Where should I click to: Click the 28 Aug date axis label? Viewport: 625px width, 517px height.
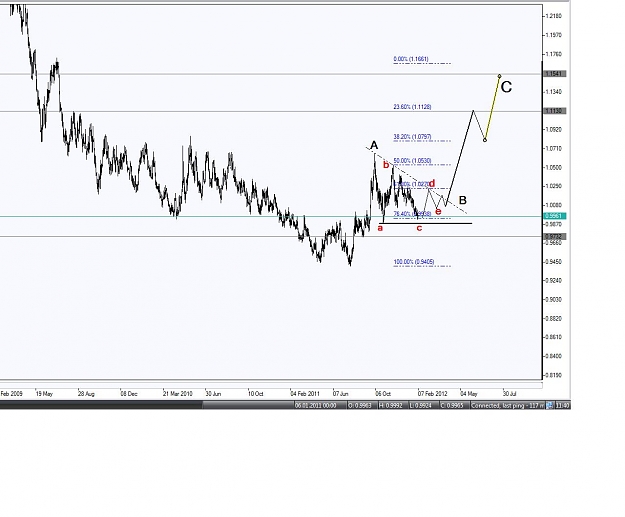(x=86, y=394)
